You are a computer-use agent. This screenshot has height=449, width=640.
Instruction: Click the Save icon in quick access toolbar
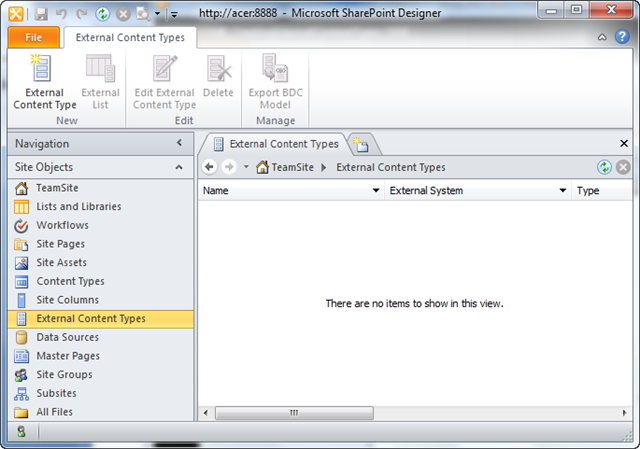(41, 14)
